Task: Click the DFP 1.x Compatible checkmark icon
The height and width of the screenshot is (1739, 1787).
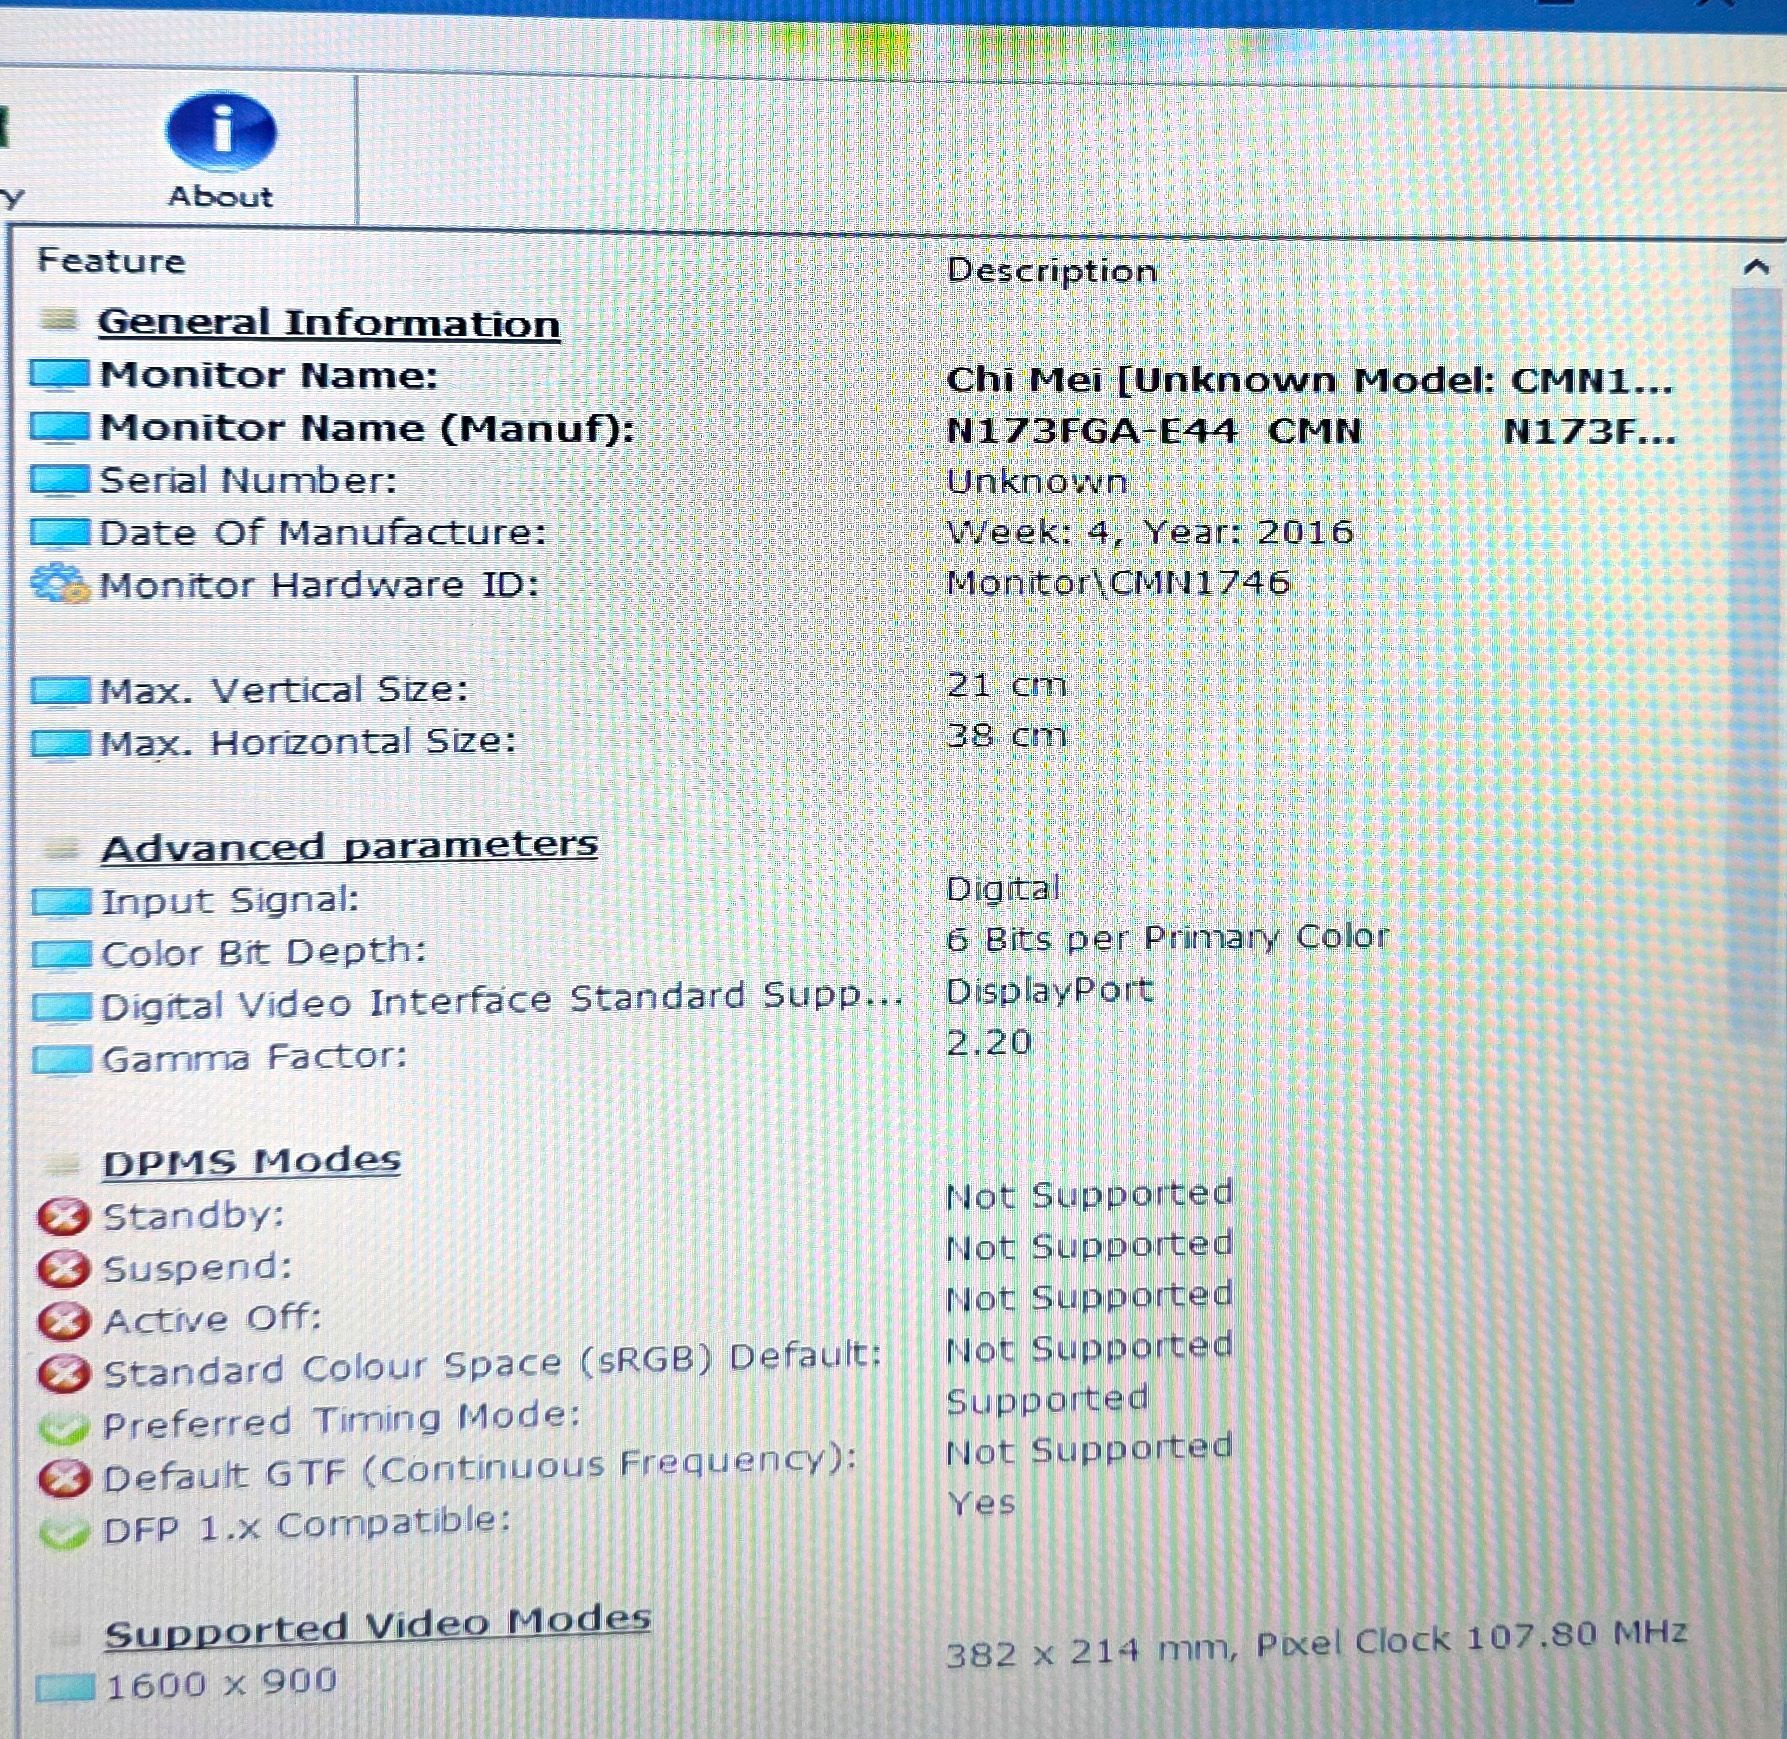Action: (64, 1532)
